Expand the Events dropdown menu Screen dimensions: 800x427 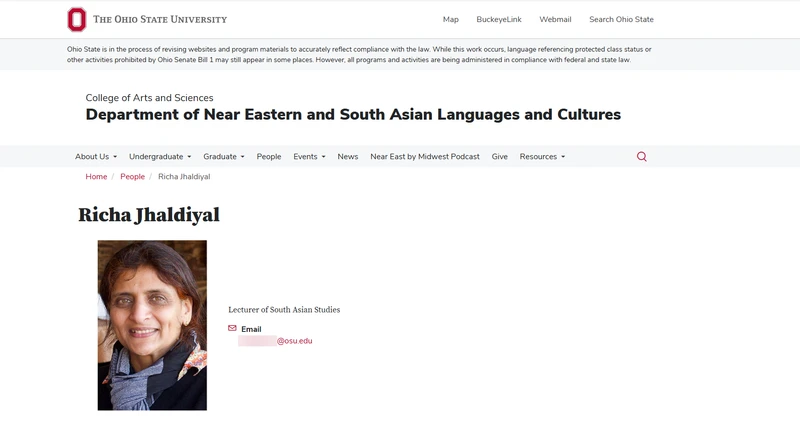click(309, 157)
